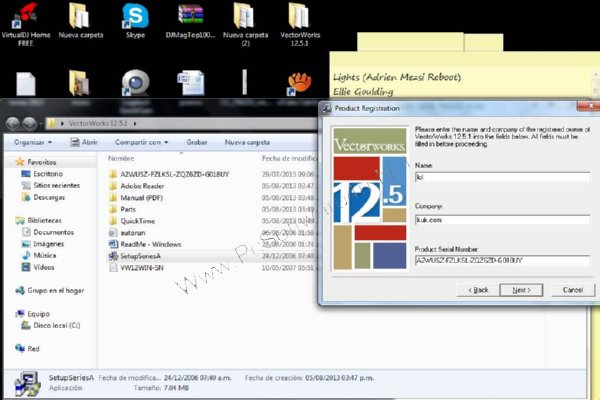600x400 pixels.
Task: Select Descargas in the navigation pane
Action: click(43, 197)
